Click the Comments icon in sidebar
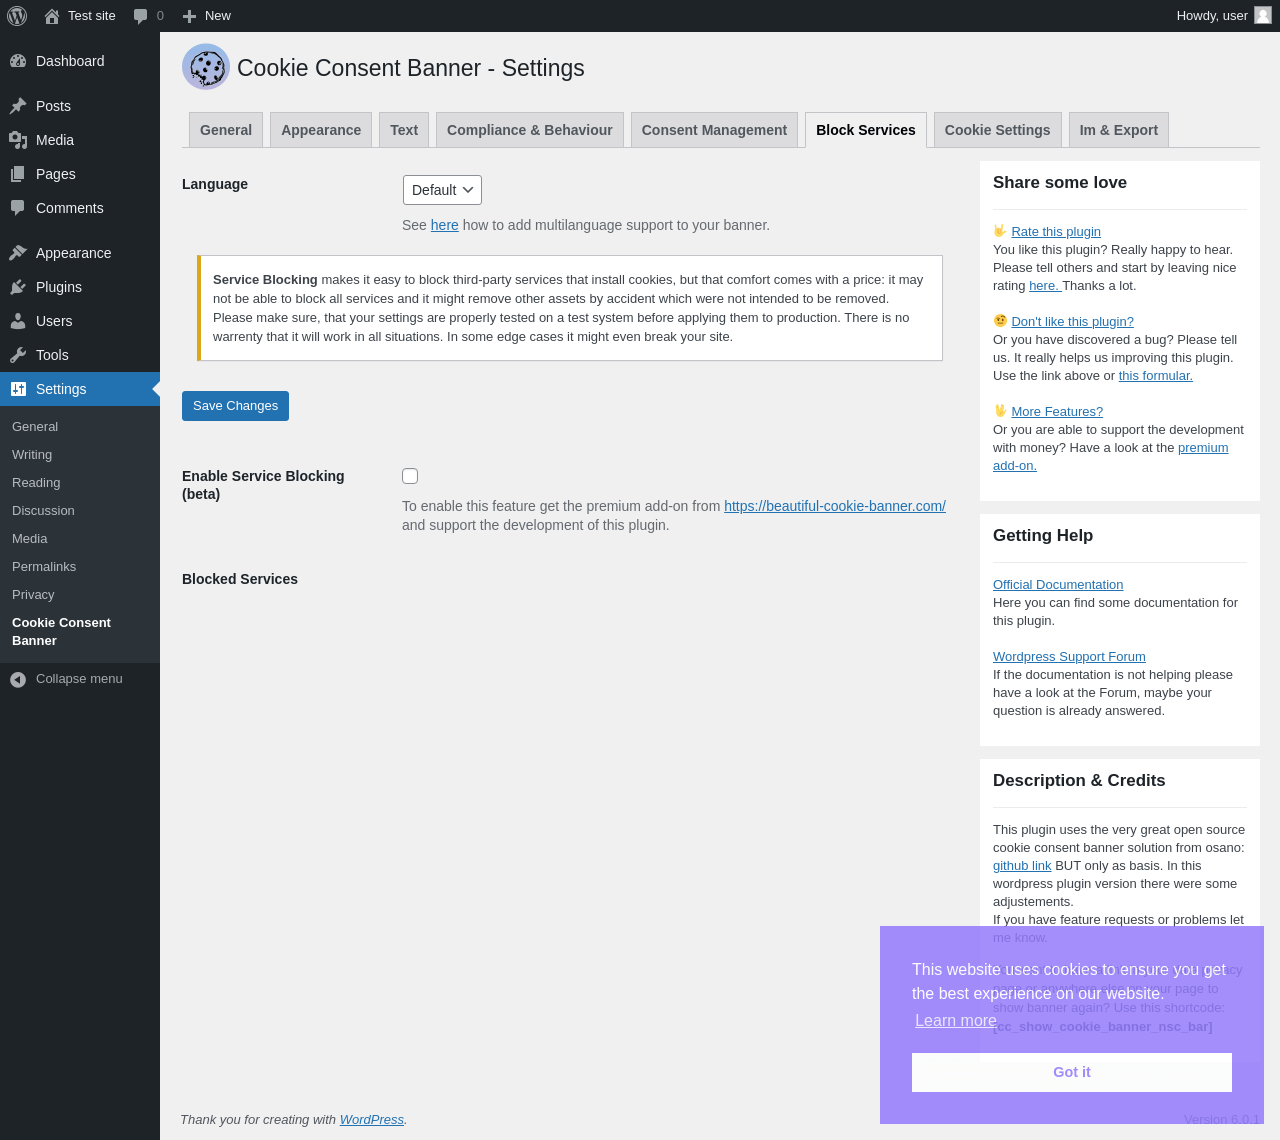Screen dimensions: 1280x1140 coord(18,208)
